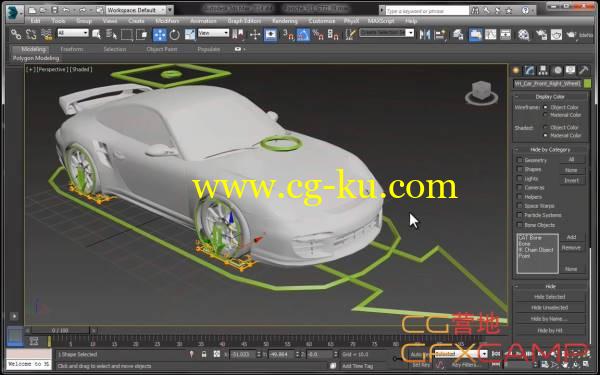Expand the Polygon Modeling ribbon panel
Screen dimensions: 600x375
(36, 58)
